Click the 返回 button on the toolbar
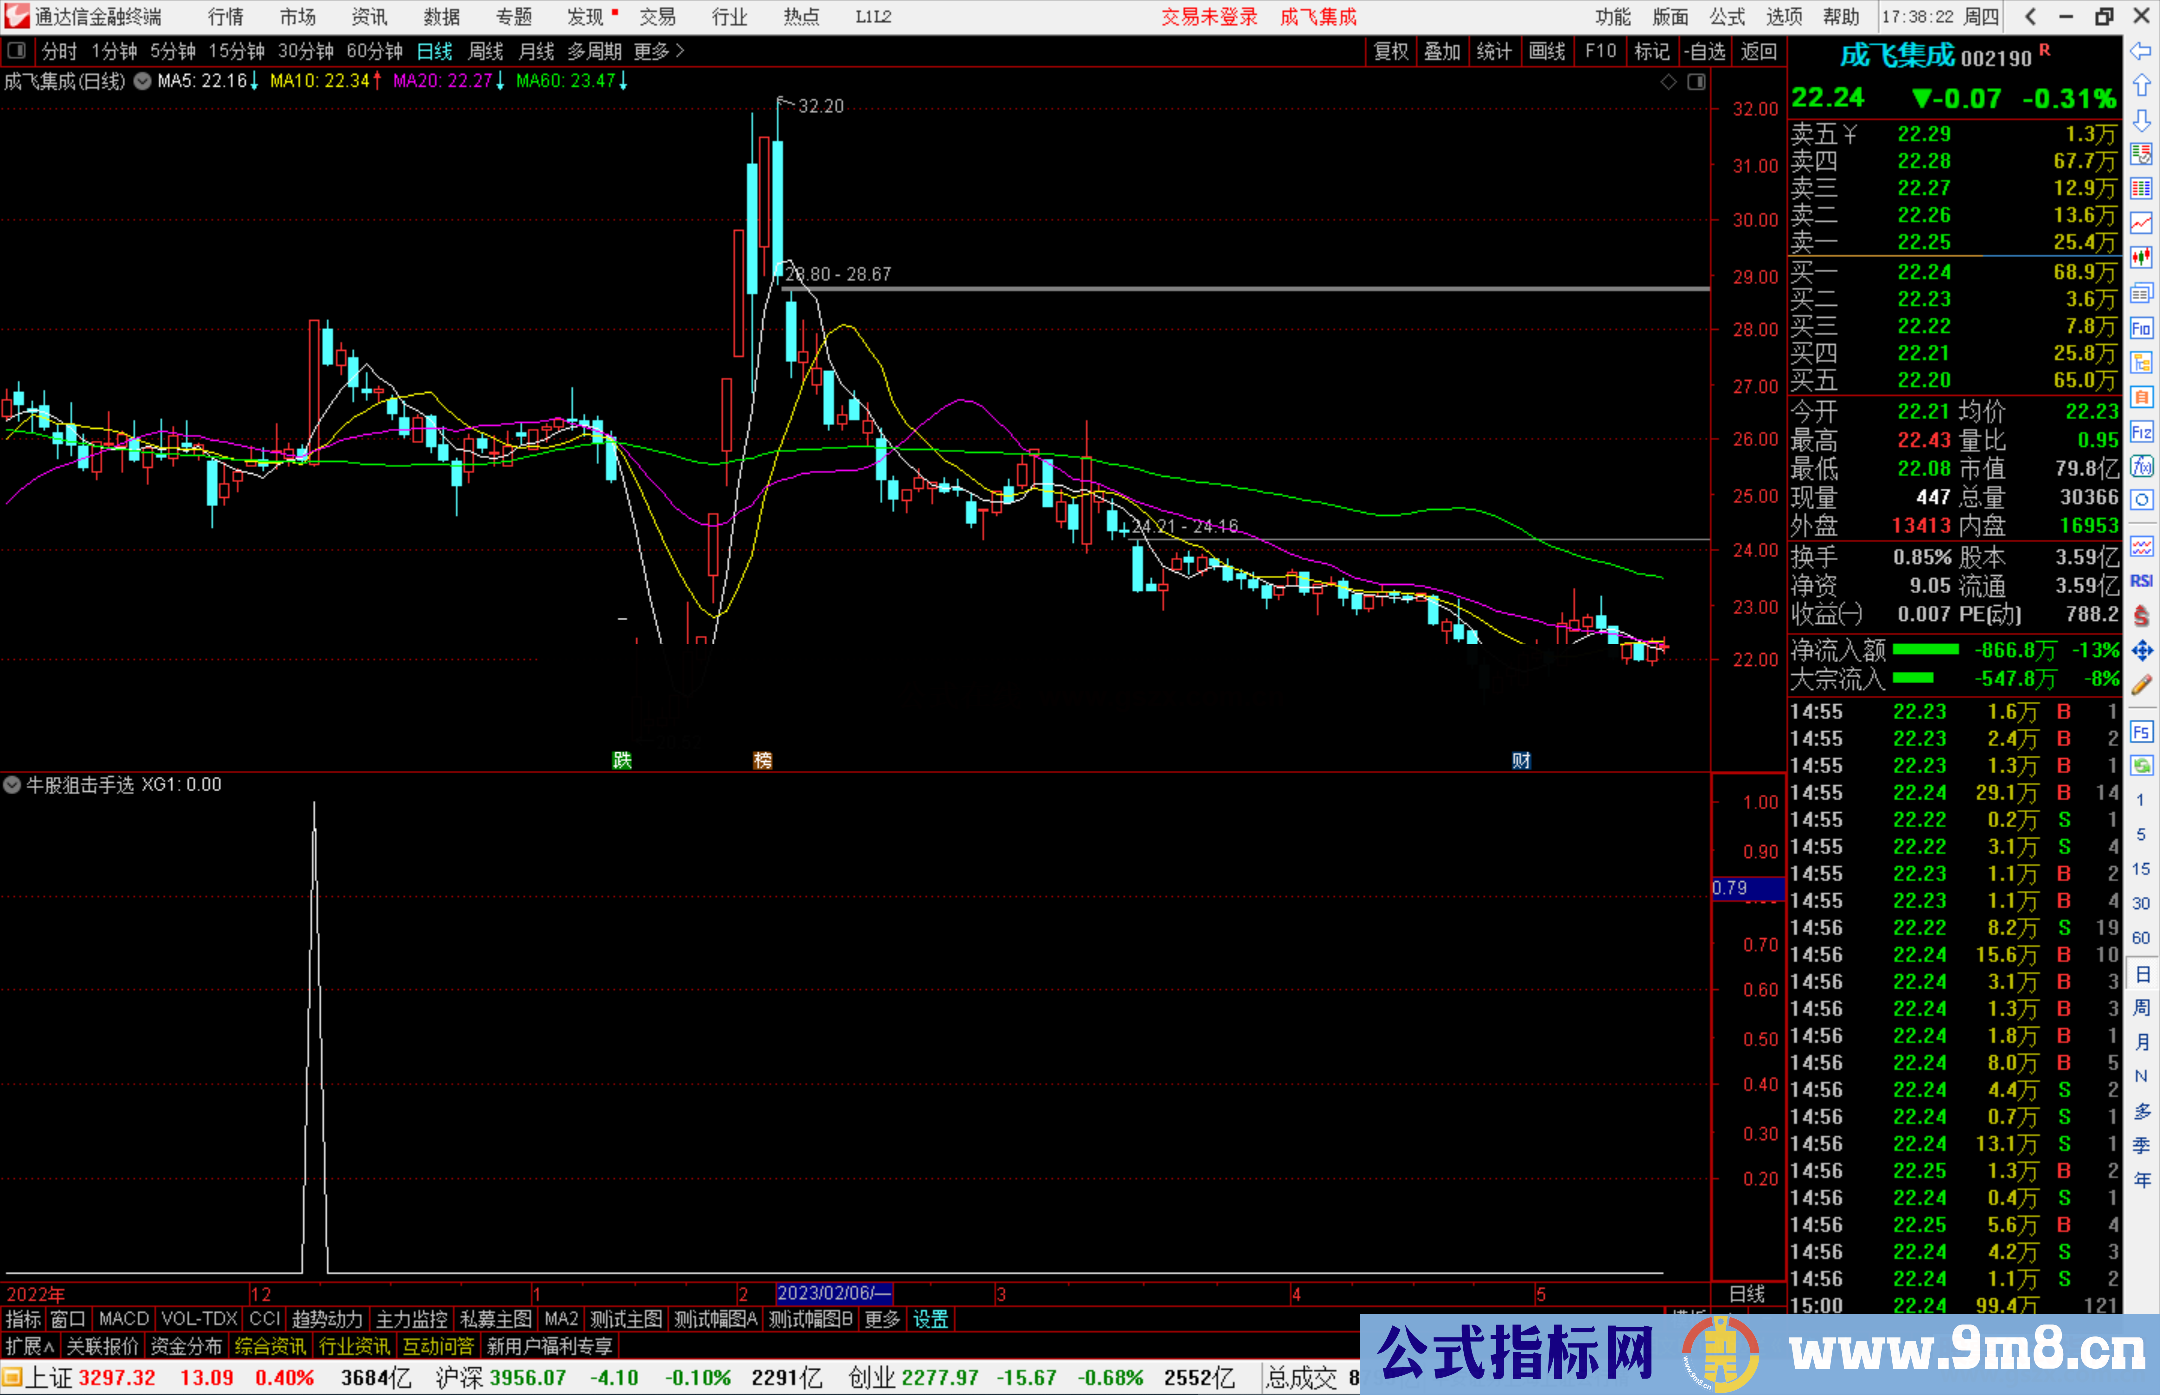The height and width of the screenshot is (1395, 2160). pyautogui.click(x=1758, y=51)
